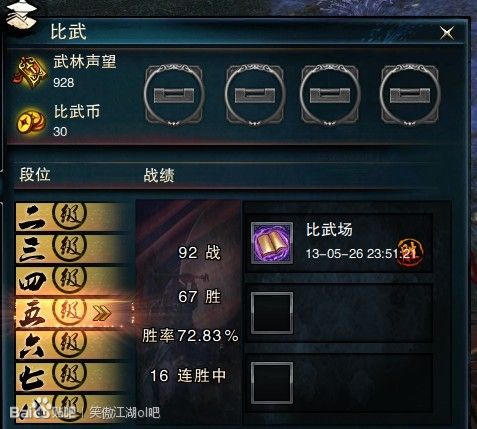Select the 六级 rank row
477x429 pixels.
coord(72,345)
